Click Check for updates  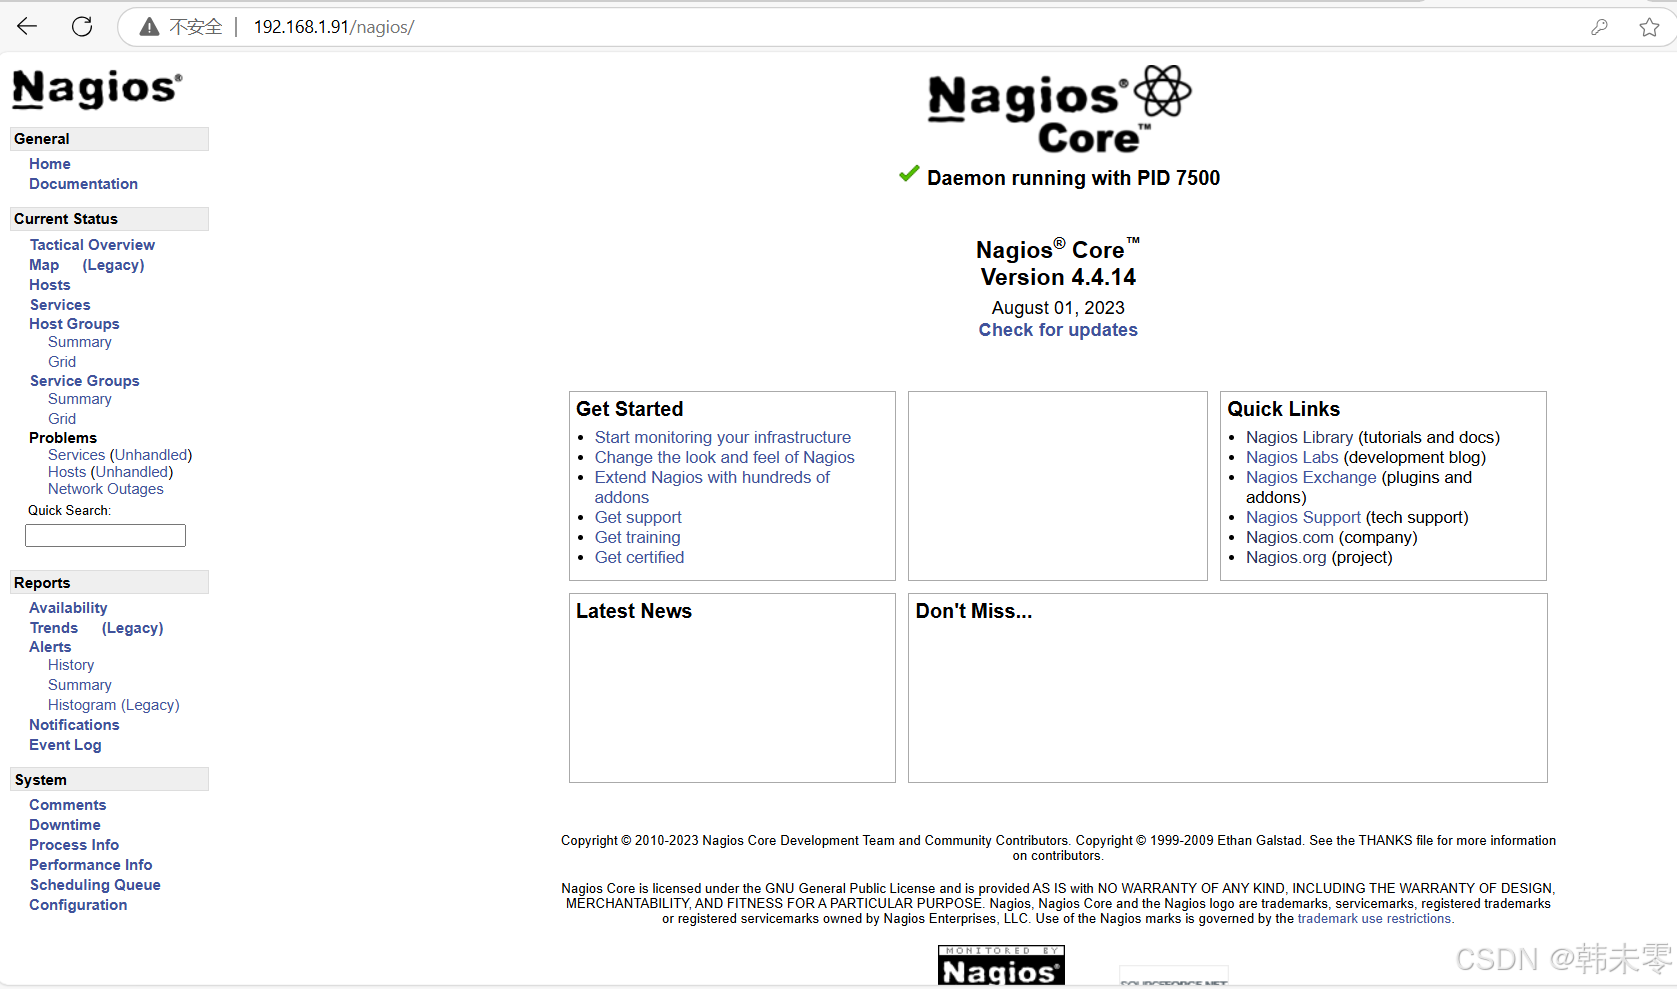(x=1058, y=330)
